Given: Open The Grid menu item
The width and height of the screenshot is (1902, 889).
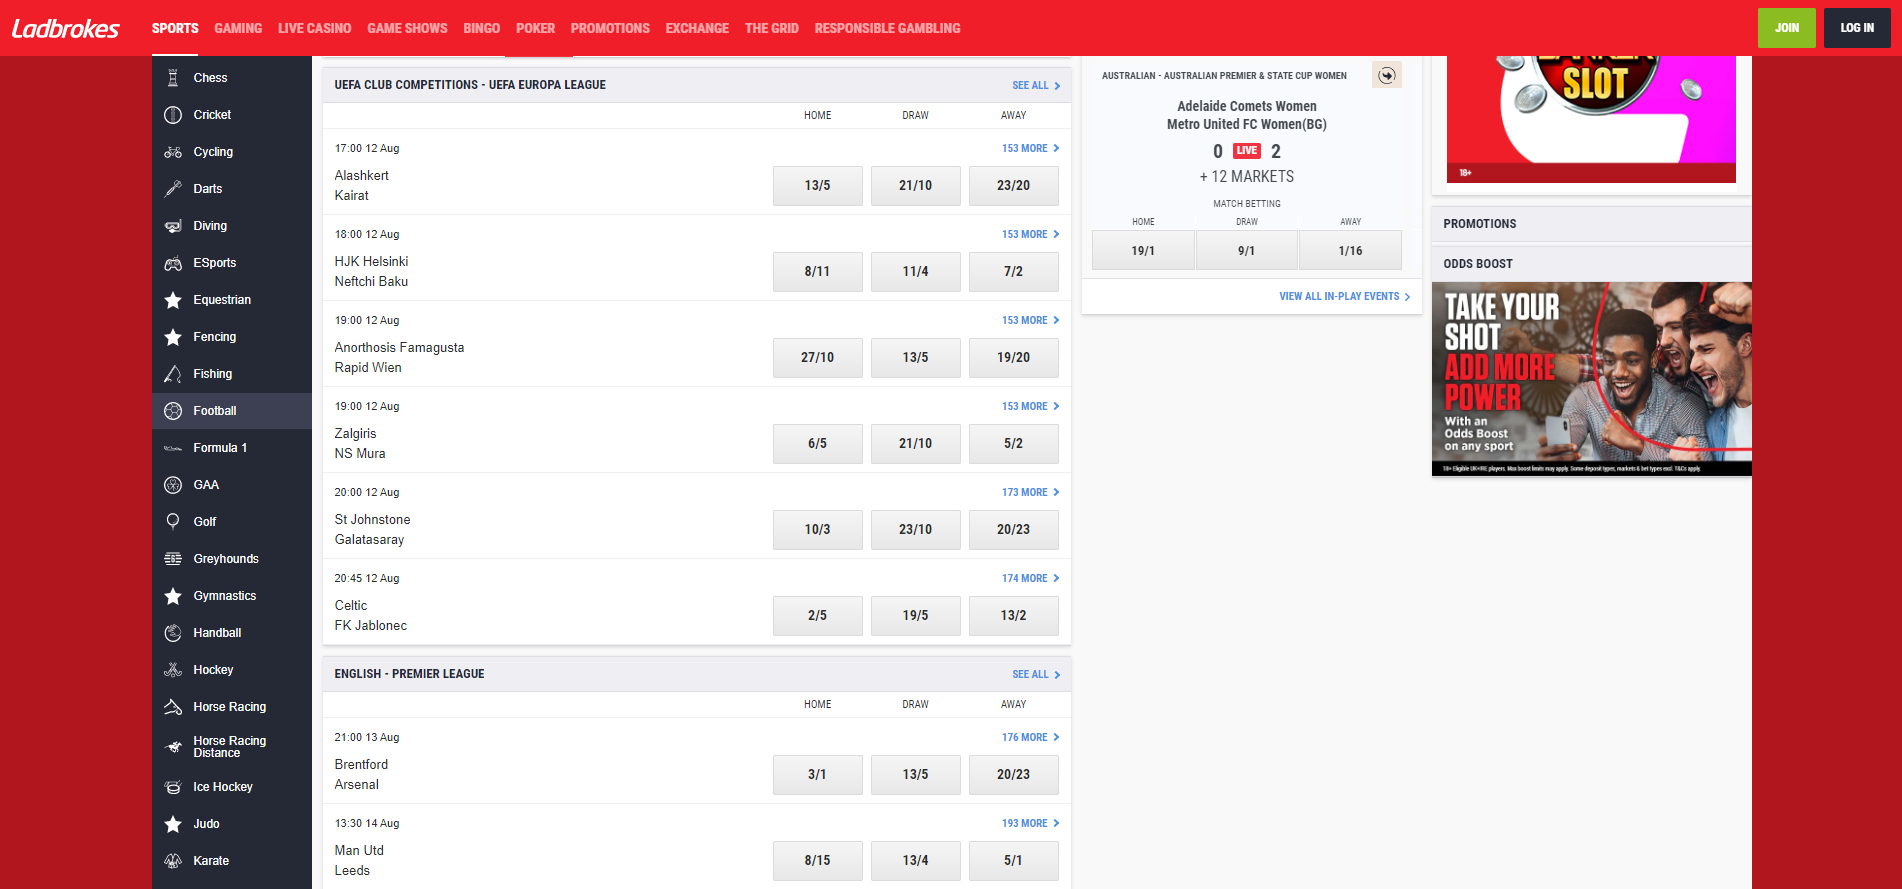Looking at the screenshot, I should point(771,28).
